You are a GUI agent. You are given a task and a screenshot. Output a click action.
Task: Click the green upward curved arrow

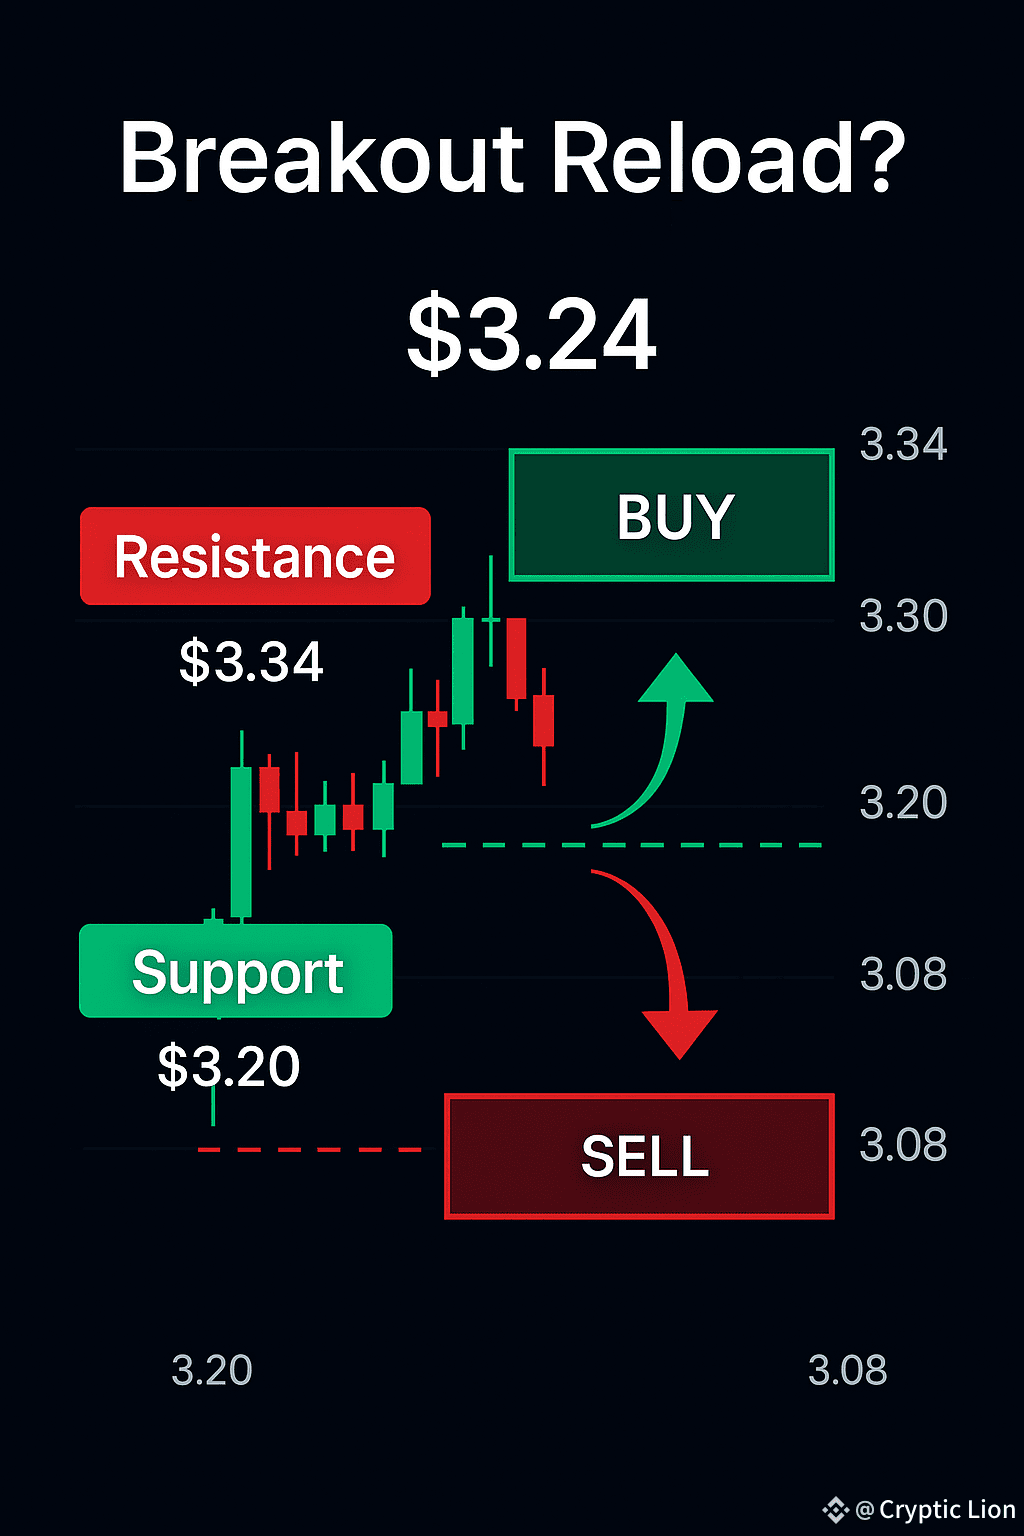pos(652,740)
